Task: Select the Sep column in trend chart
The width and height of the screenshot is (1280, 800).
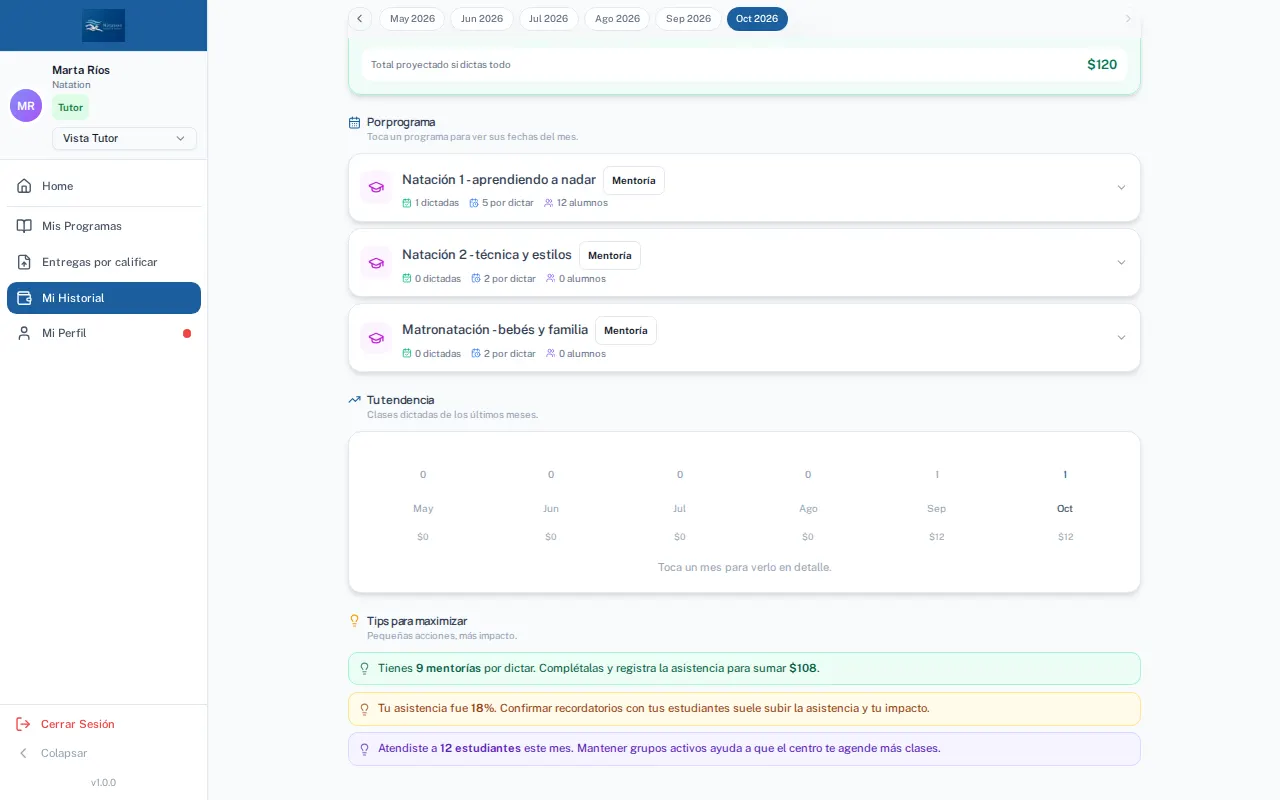Action: (937, 505)
